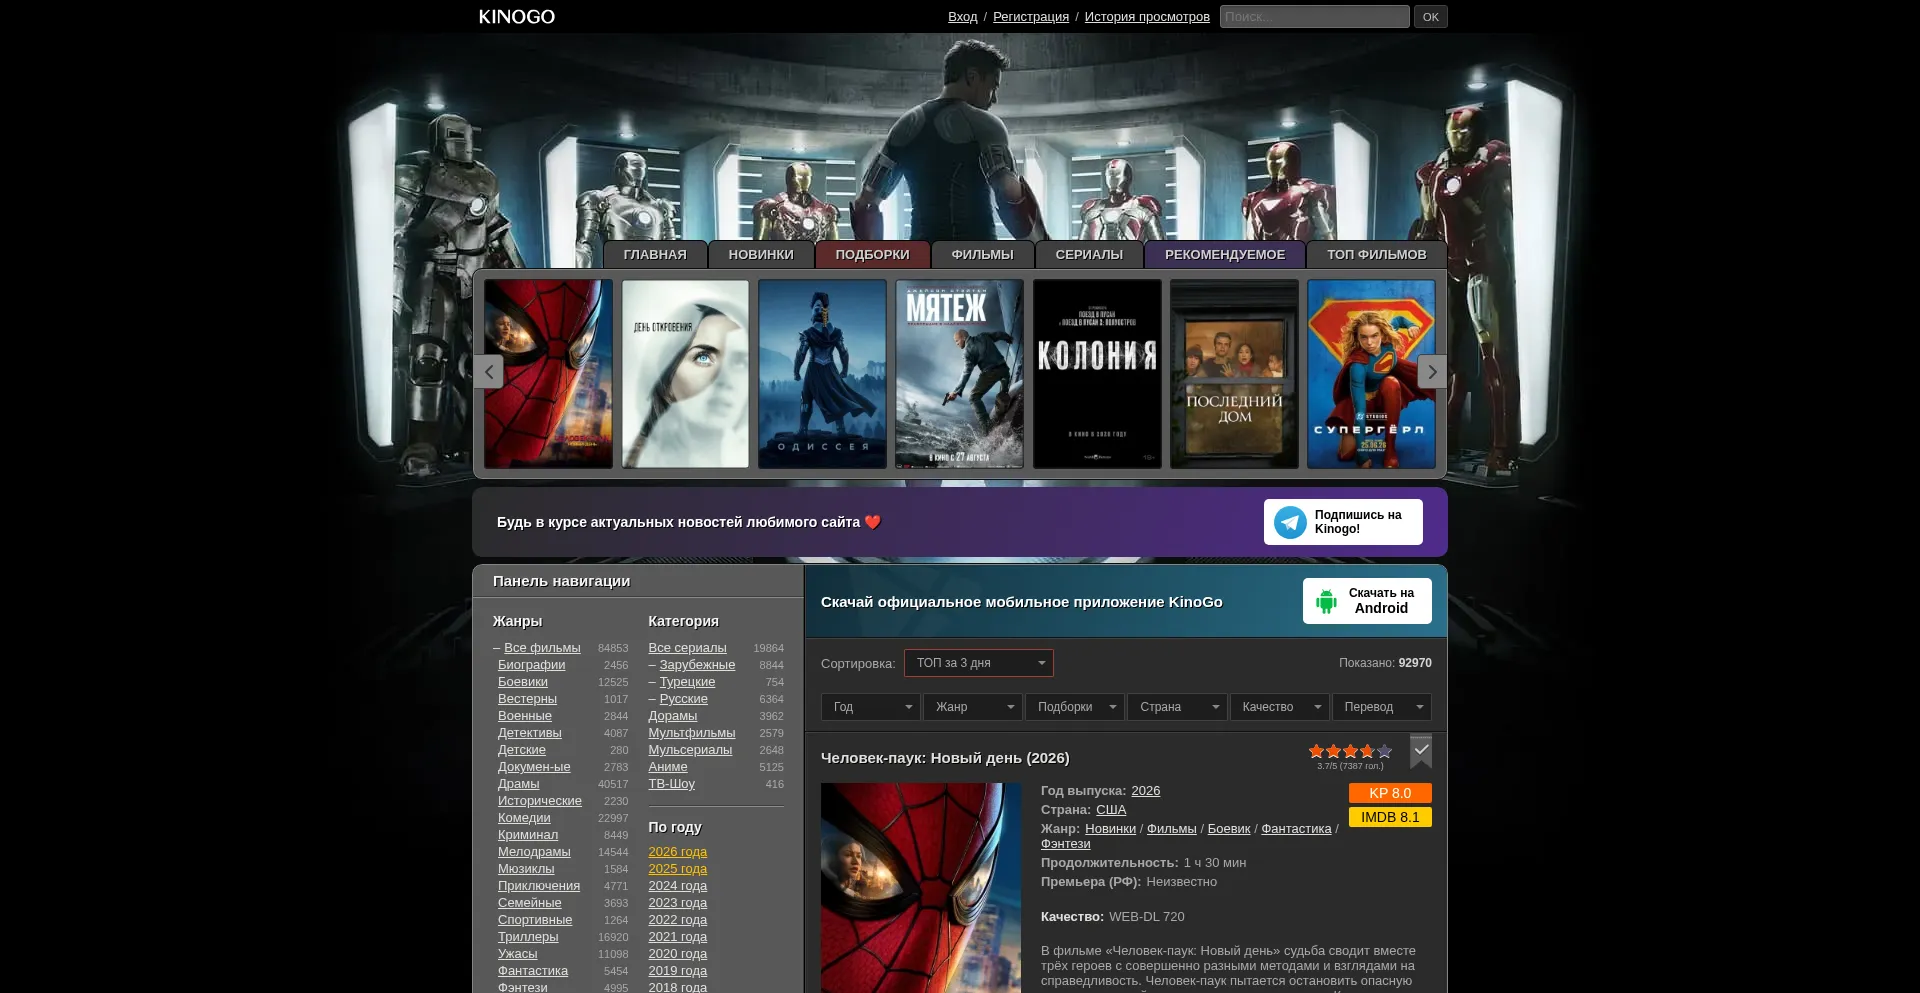
Task: Open the Триллеры genre link
Action: pos(528,937)
